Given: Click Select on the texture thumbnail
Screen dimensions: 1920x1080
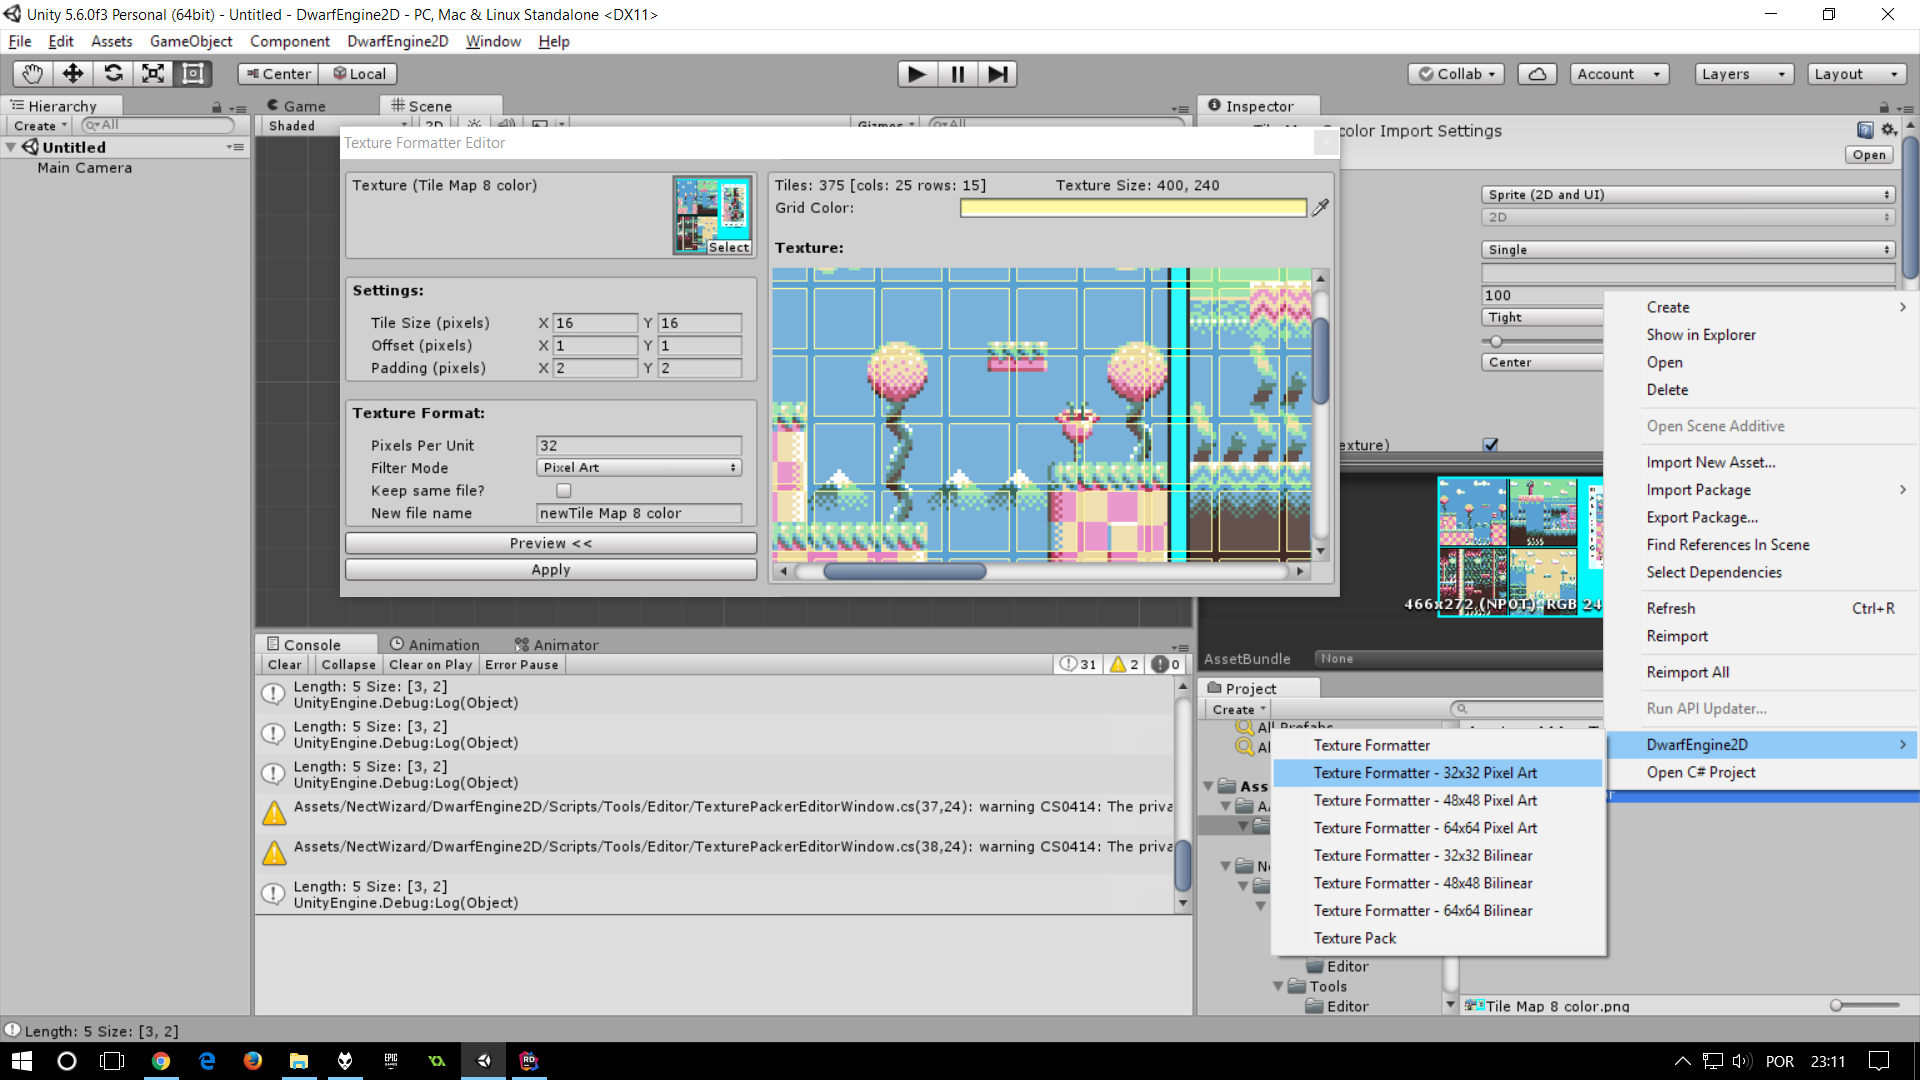Looking at the screenshot, I should (729, 247).
